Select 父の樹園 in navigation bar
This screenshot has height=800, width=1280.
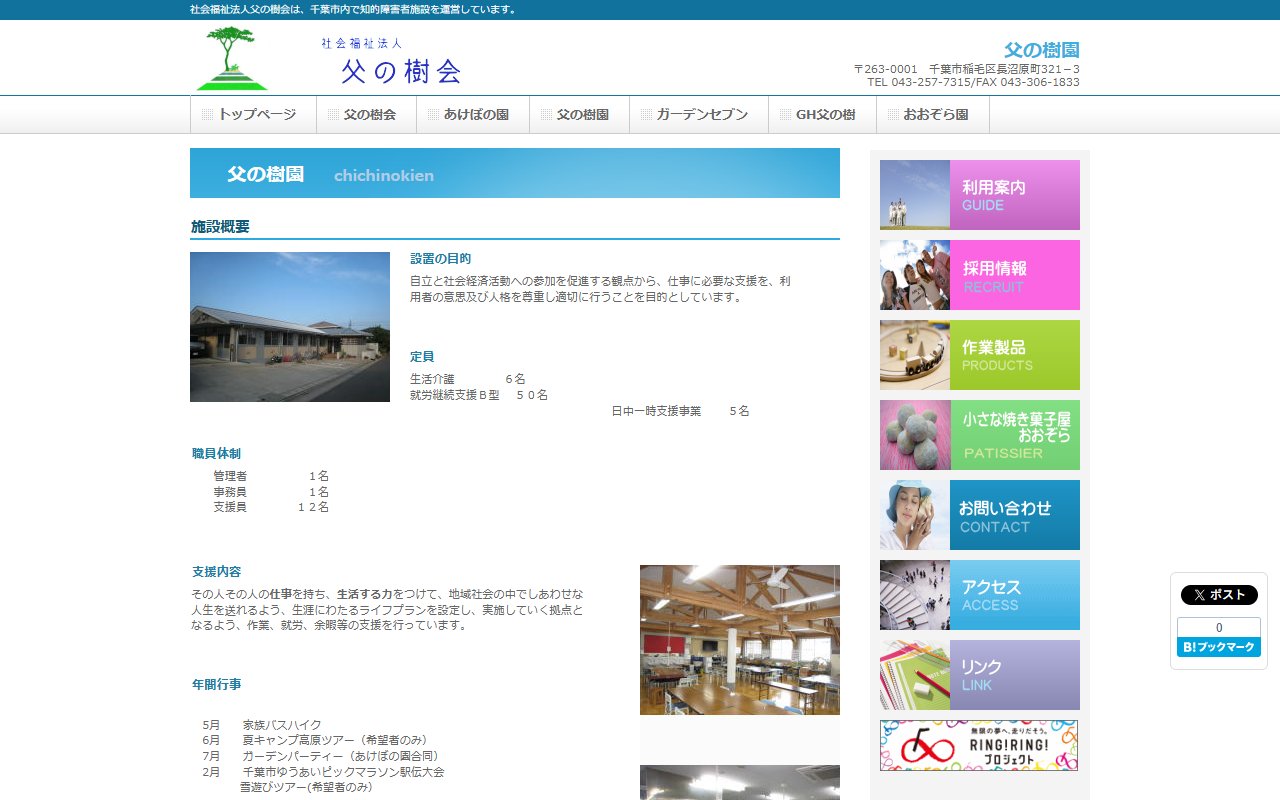pos(579,115)
